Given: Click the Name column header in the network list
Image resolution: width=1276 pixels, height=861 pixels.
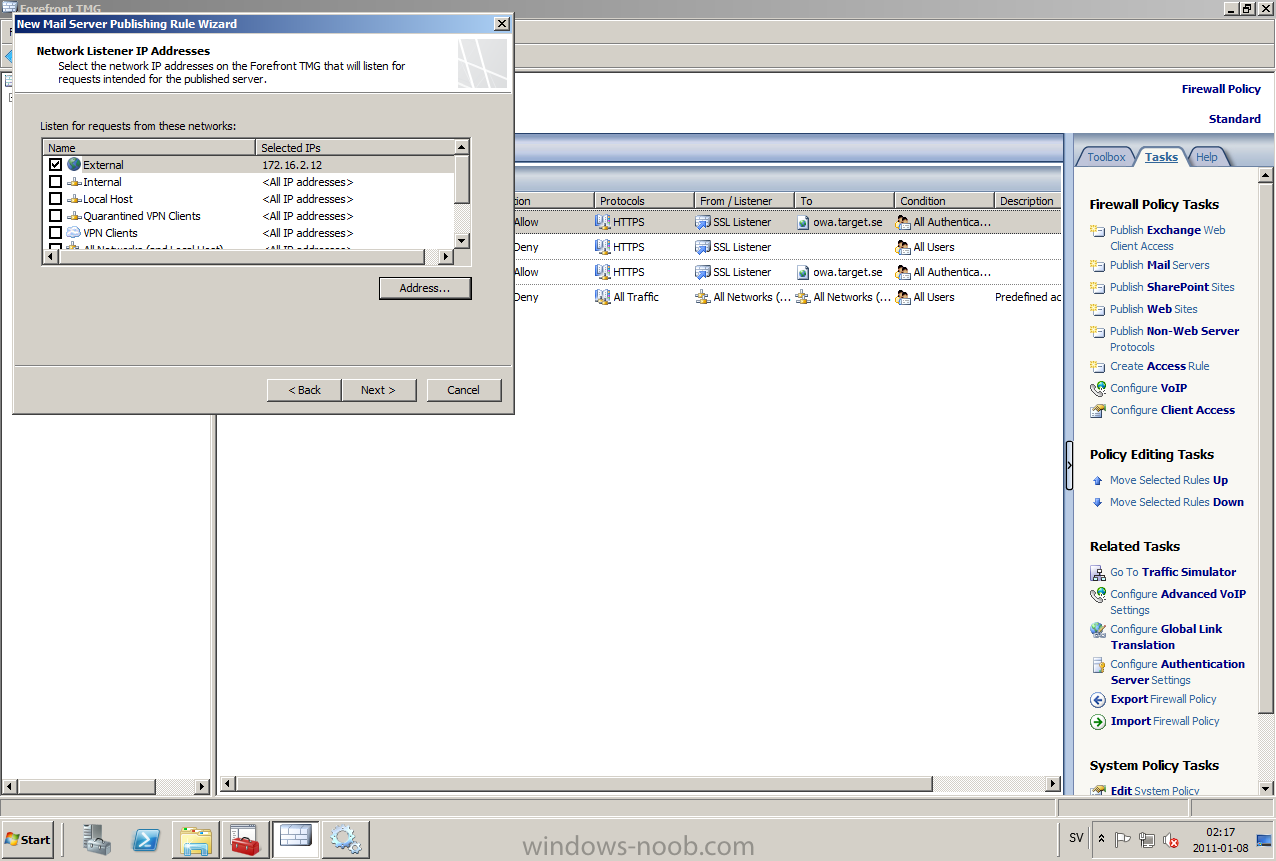Looking at the screenshot, I should pyautogui.click(x=150, y=148).
